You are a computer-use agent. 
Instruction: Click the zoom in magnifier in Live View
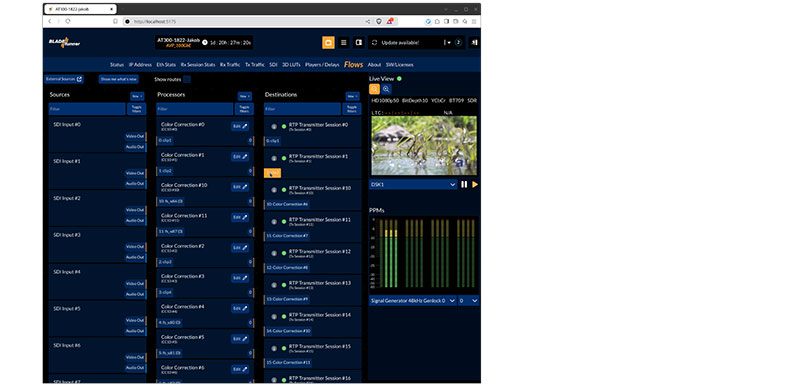pyautogui.click(x=386, y=89)
